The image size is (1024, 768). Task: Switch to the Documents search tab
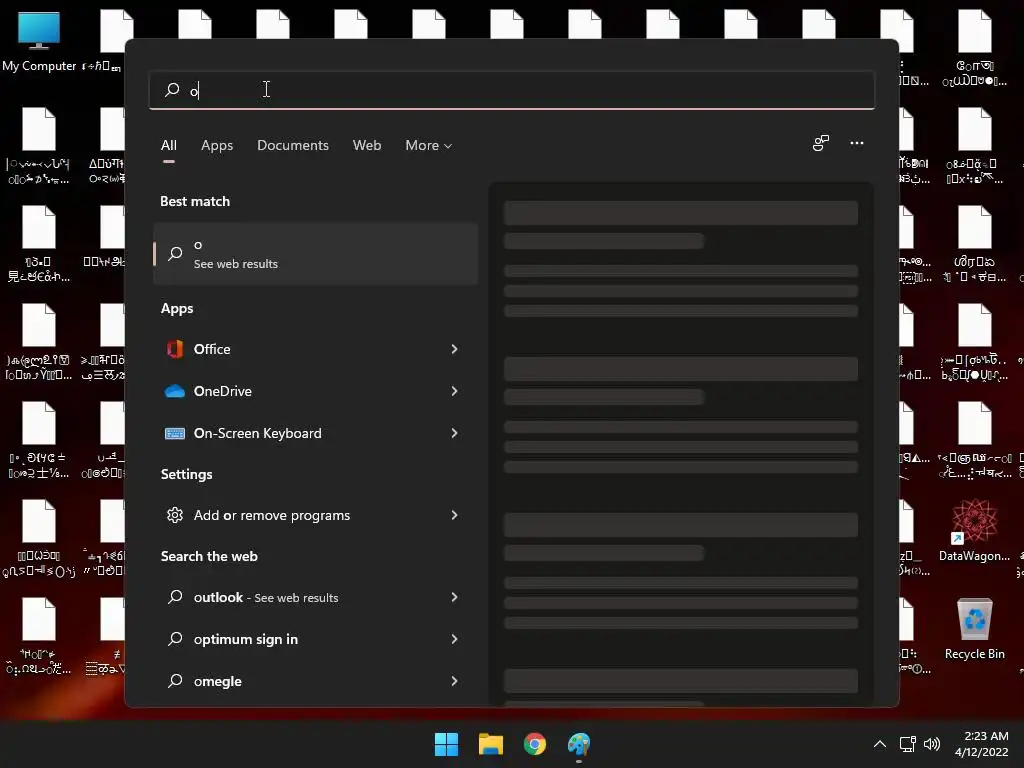pyautogui.click(x=293, y=146)
